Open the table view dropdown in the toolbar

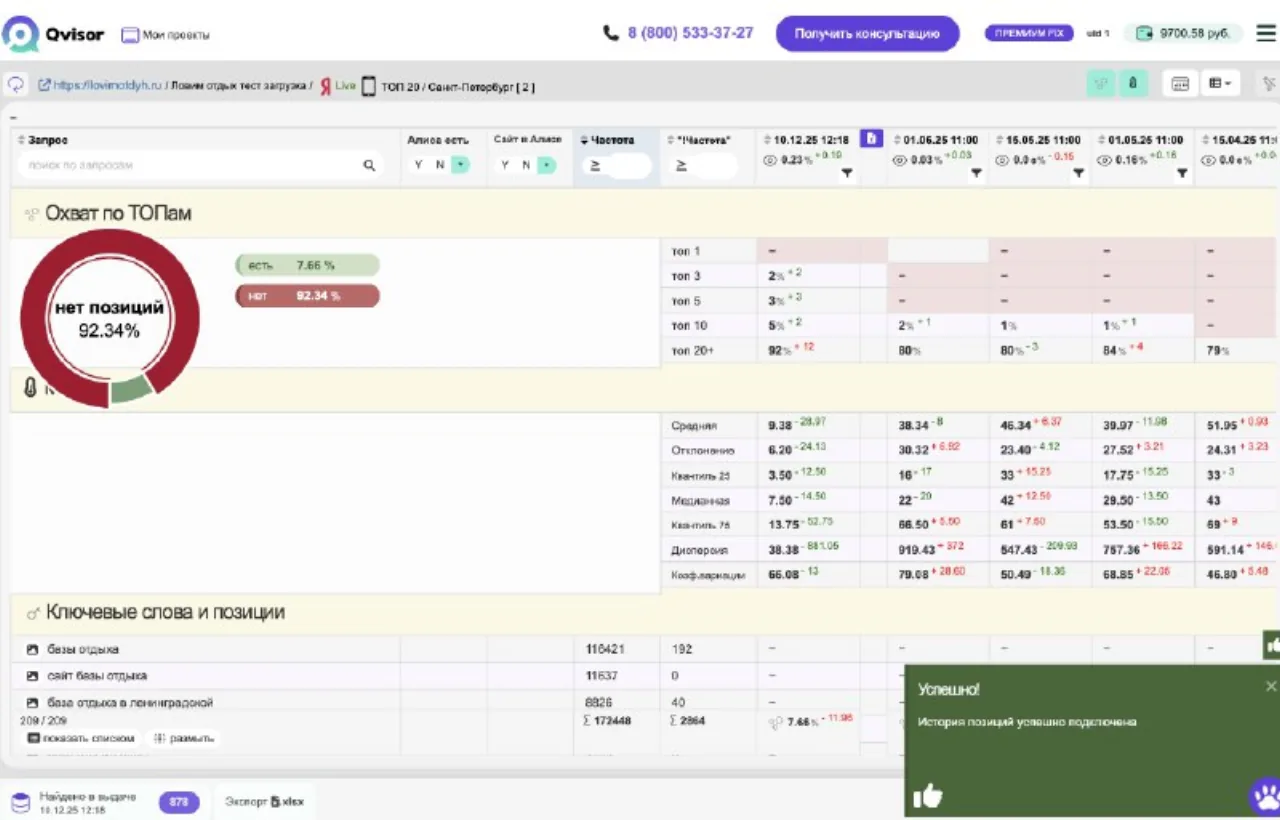point(1221,84)
